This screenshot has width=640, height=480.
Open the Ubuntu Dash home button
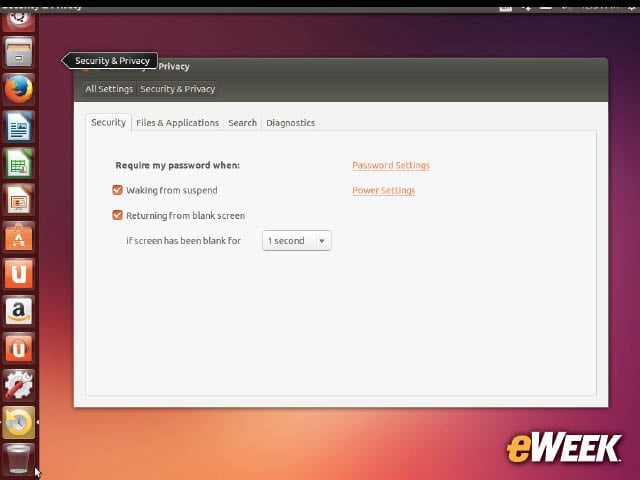click(18, 20)
